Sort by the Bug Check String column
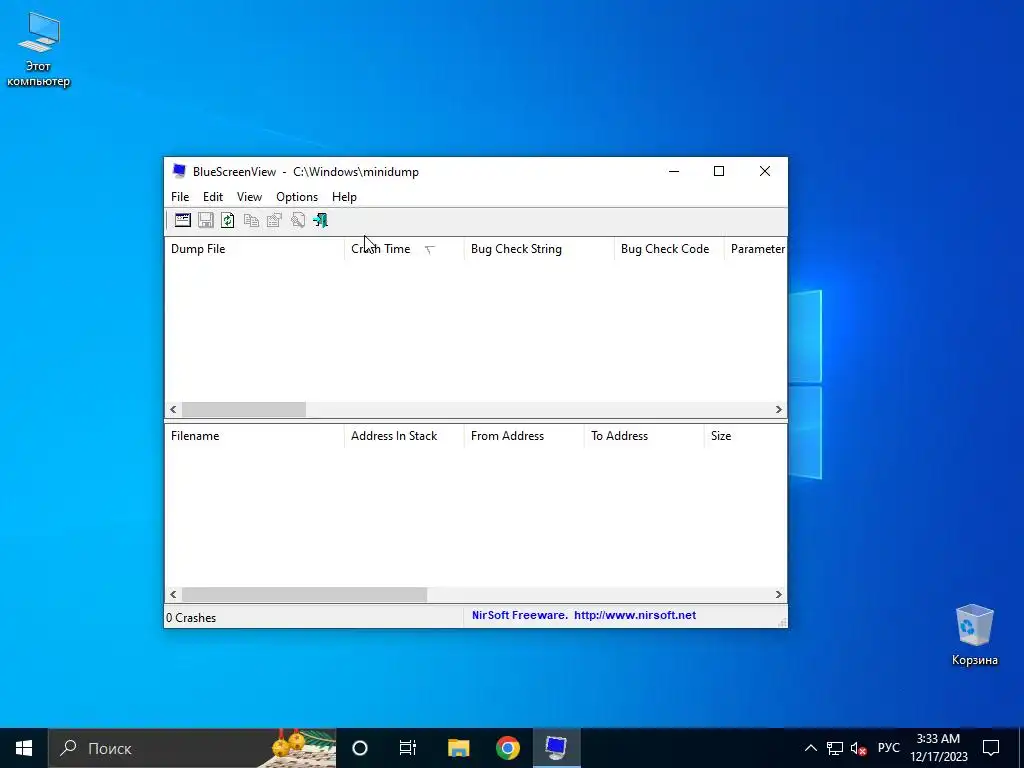1024x768 pixels. pos(539,249)
